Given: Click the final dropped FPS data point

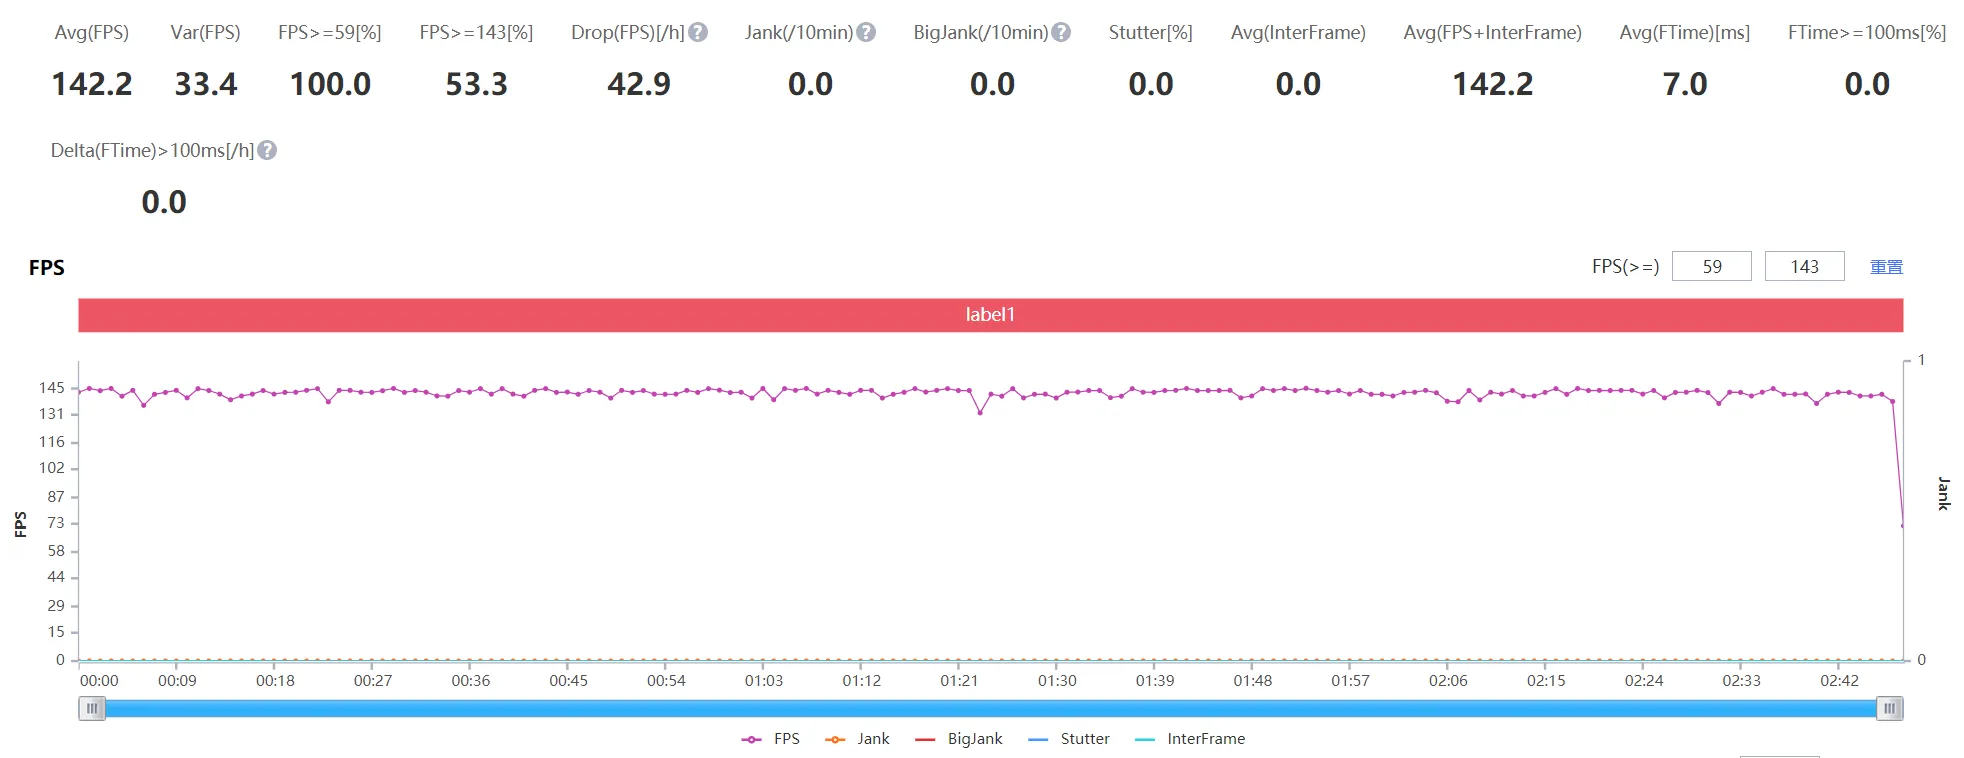Looking at the screenshot, I should point(1903,525).
